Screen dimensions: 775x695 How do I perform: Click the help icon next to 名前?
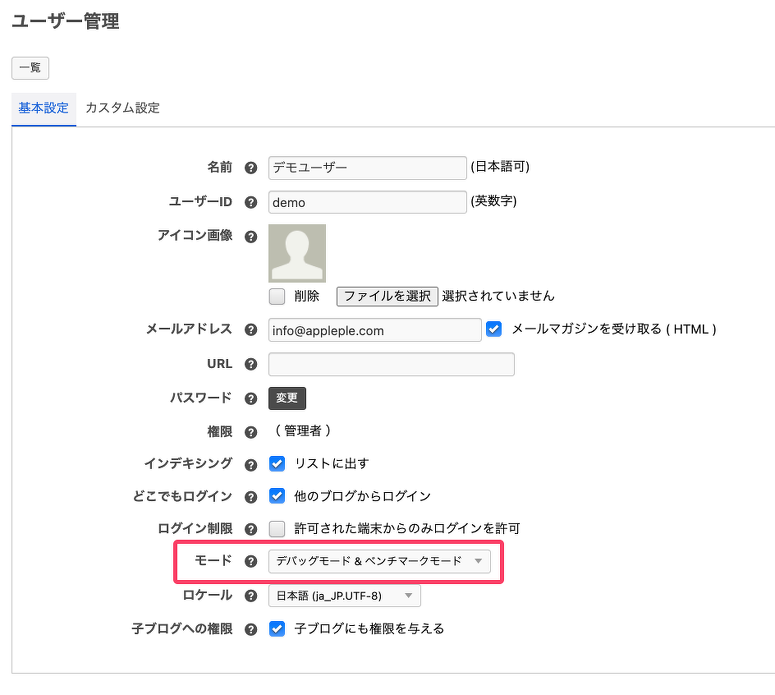251,168
